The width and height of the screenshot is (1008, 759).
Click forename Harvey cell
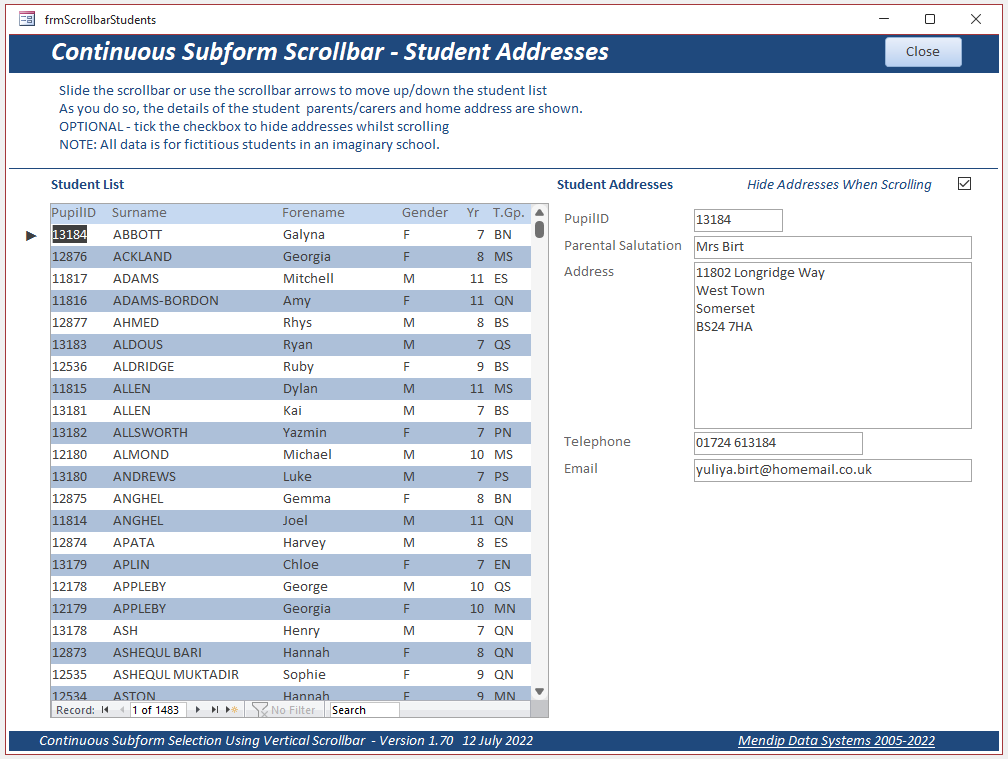pyautogui.click(x=304, y=543)
